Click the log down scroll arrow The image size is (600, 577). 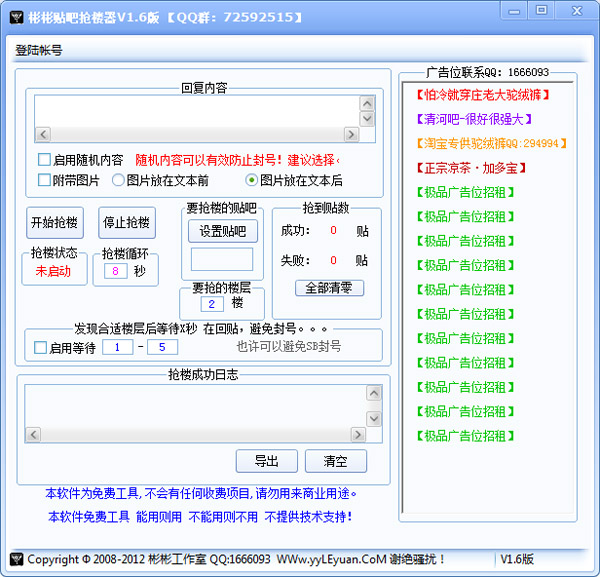tap(374, 419)
